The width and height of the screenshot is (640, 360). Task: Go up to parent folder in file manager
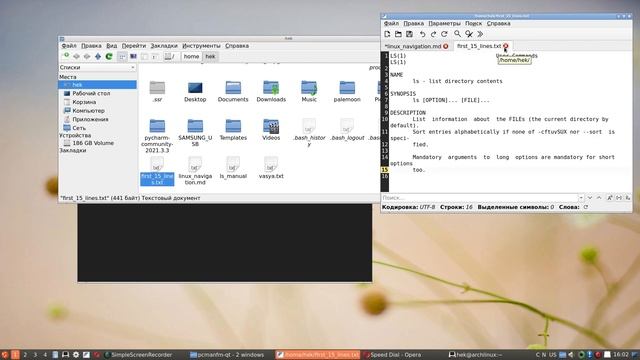pos(98,56)
